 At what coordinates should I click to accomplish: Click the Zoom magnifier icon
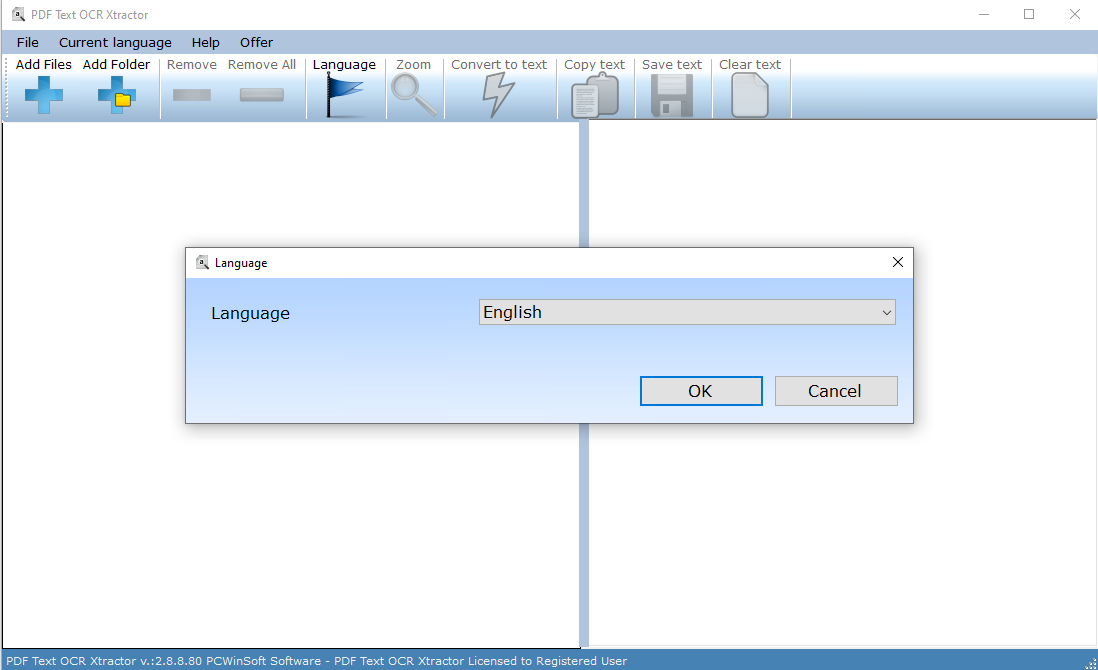click(x=414, y=96)
